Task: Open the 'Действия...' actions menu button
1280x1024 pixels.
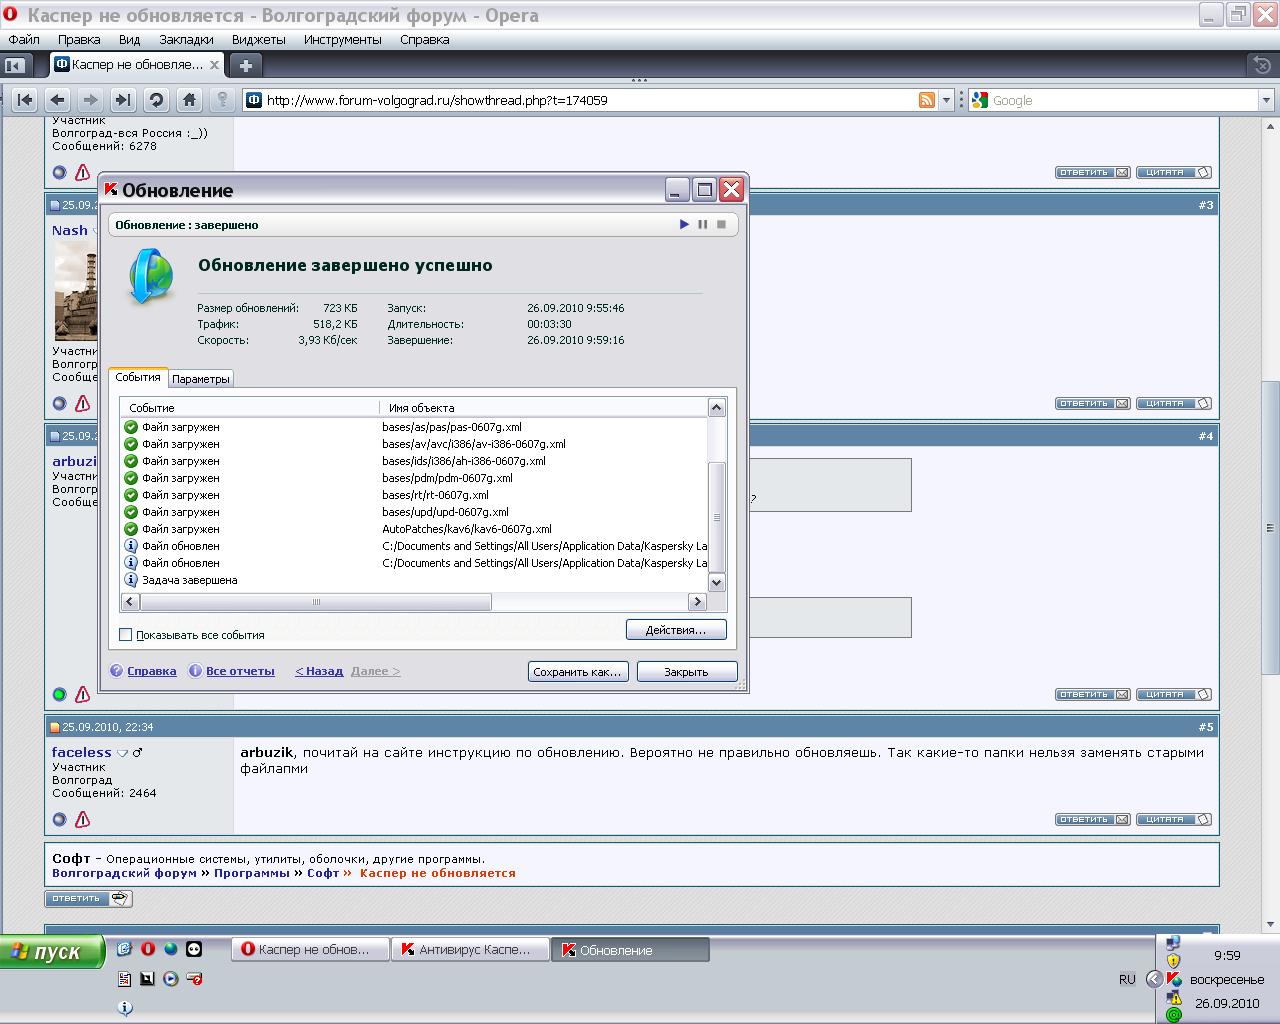Action: 676,630
